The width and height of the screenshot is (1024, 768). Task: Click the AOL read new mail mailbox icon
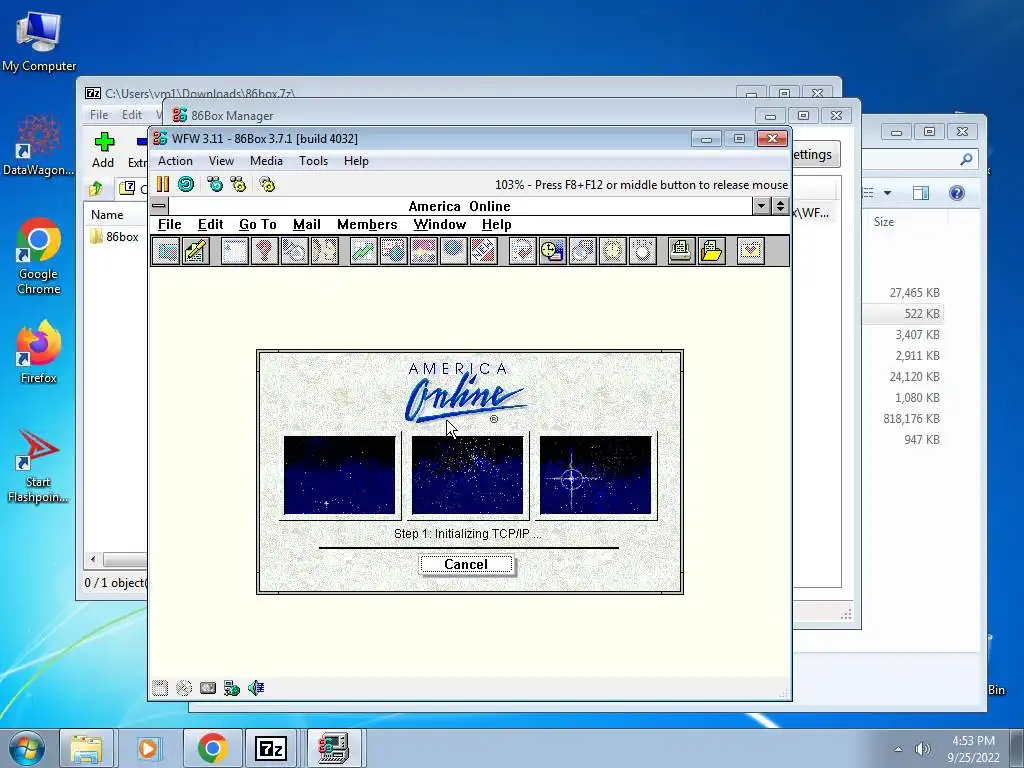point(167,251)
